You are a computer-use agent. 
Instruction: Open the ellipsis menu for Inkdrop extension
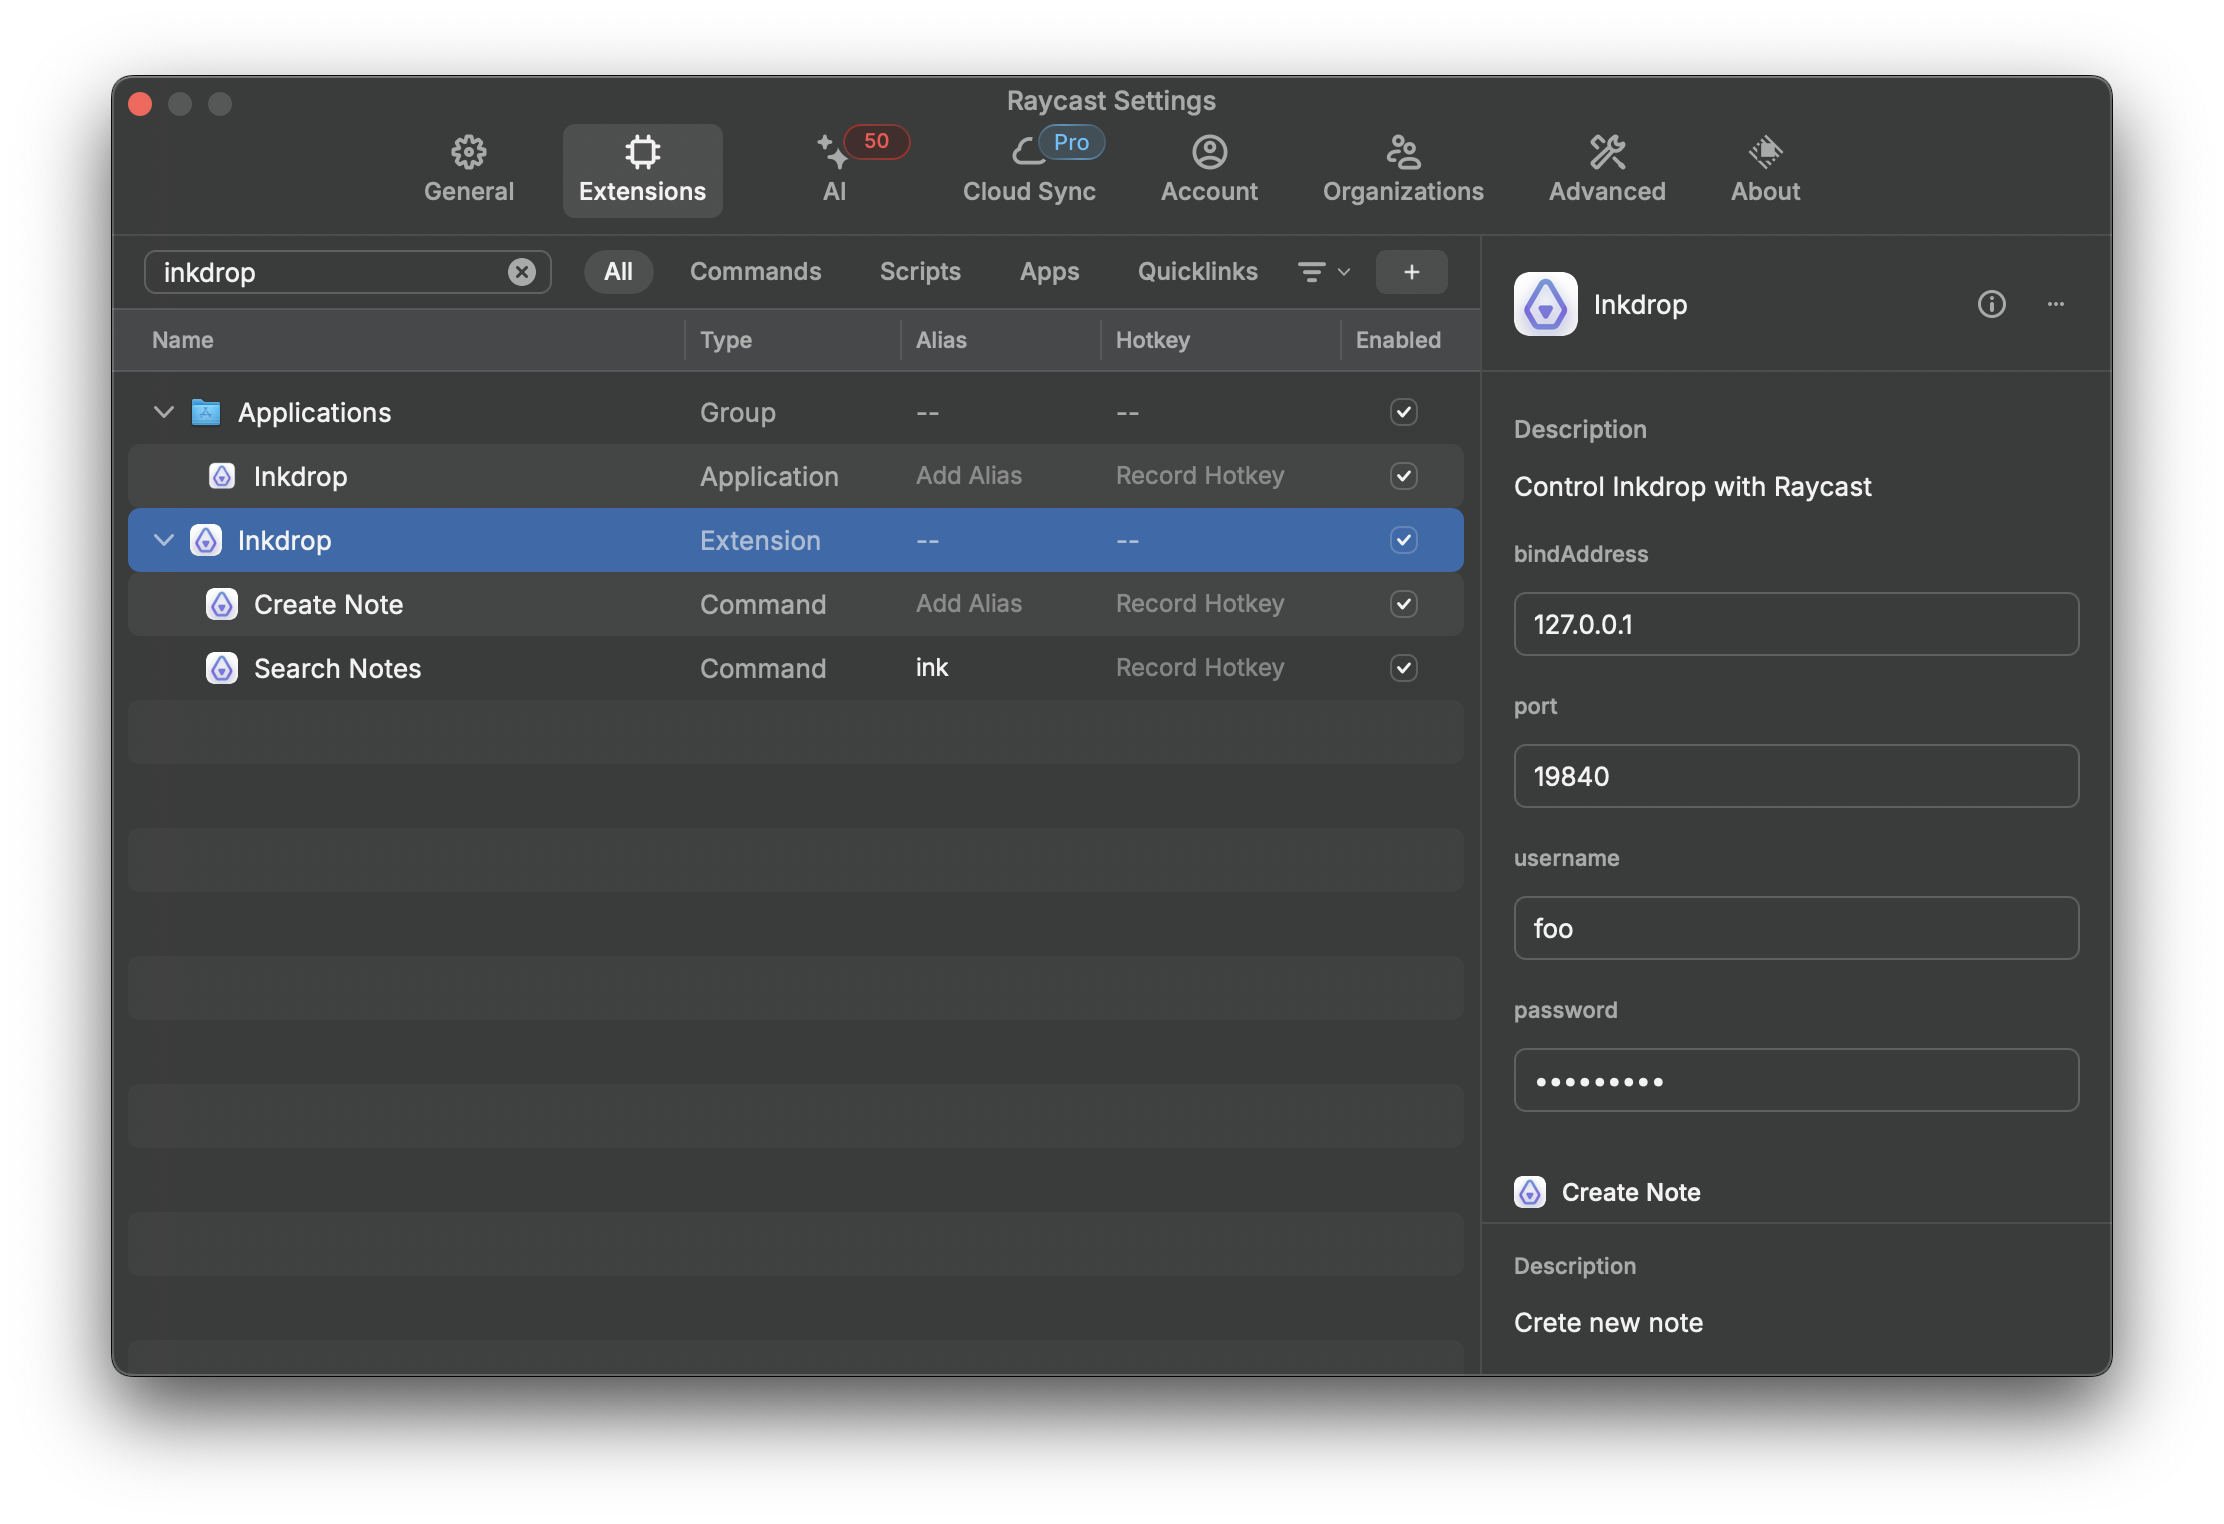[x=2056, y=305]
